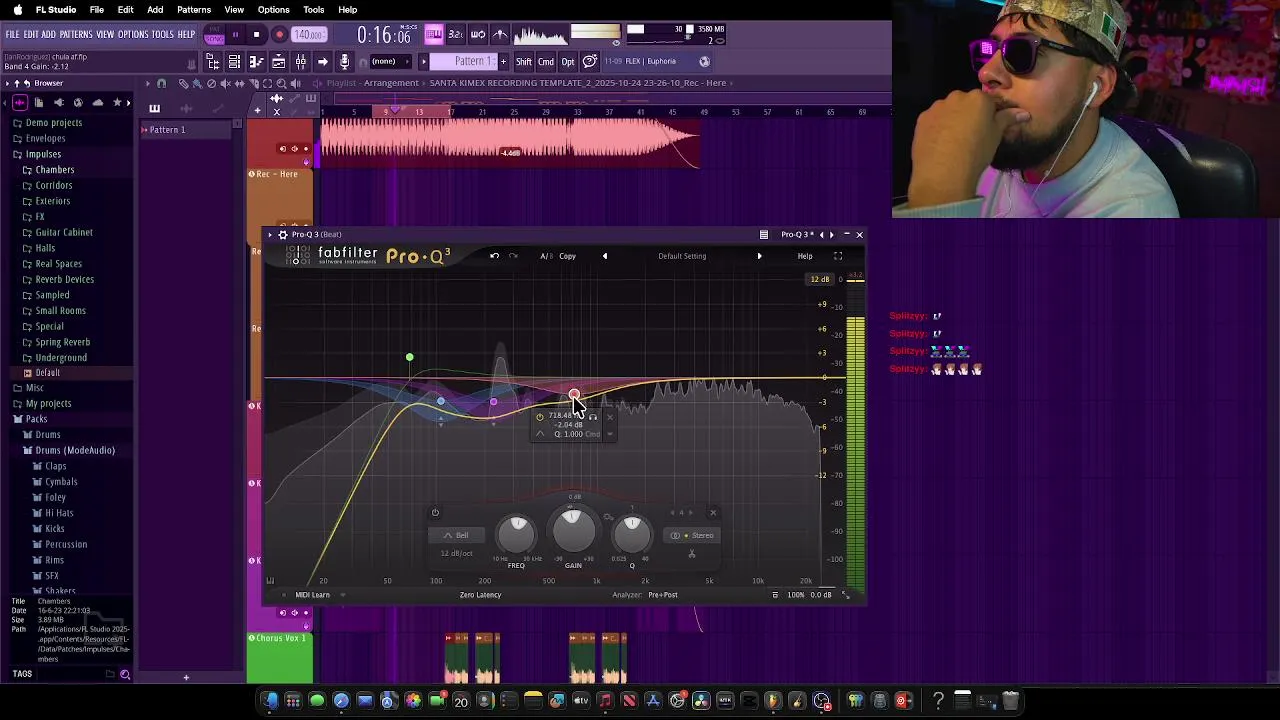The height and width of the screenshot is (720, 1280).
Task: Click the Stop transport button
Action: [x=257, y=35]
